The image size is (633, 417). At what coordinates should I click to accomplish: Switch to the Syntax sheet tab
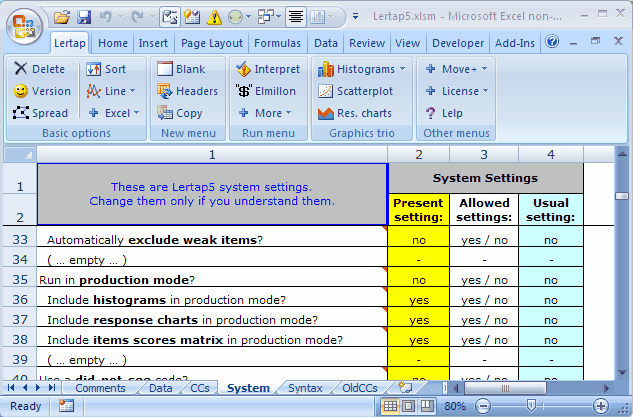coord(305,388)
